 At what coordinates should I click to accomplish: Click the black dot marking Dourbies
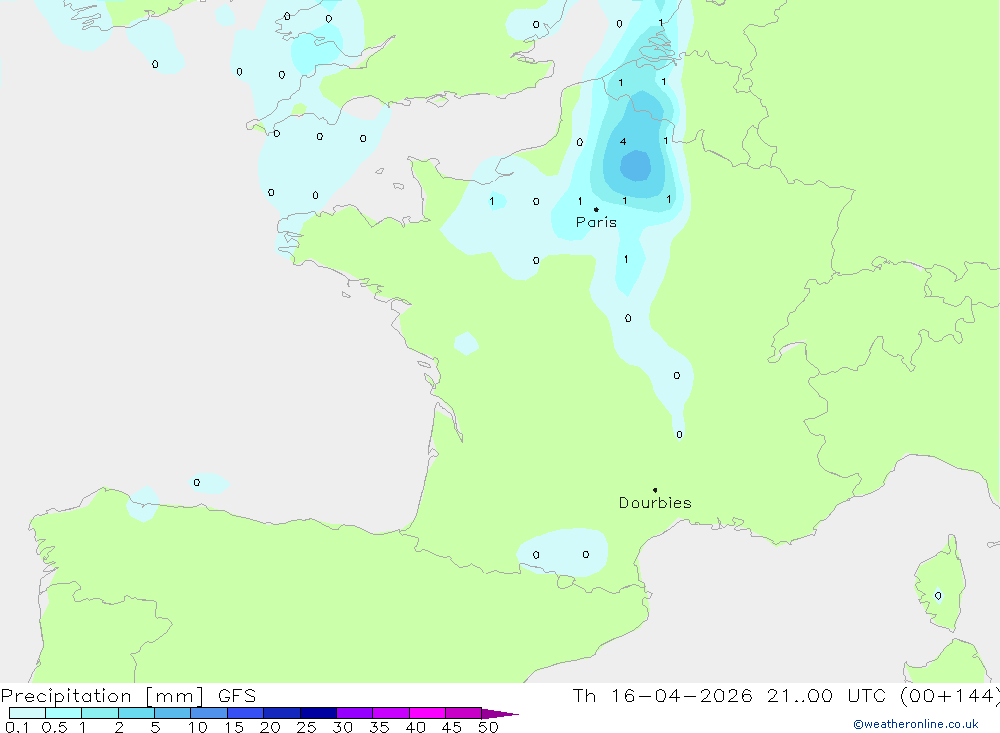click(655, 490)
